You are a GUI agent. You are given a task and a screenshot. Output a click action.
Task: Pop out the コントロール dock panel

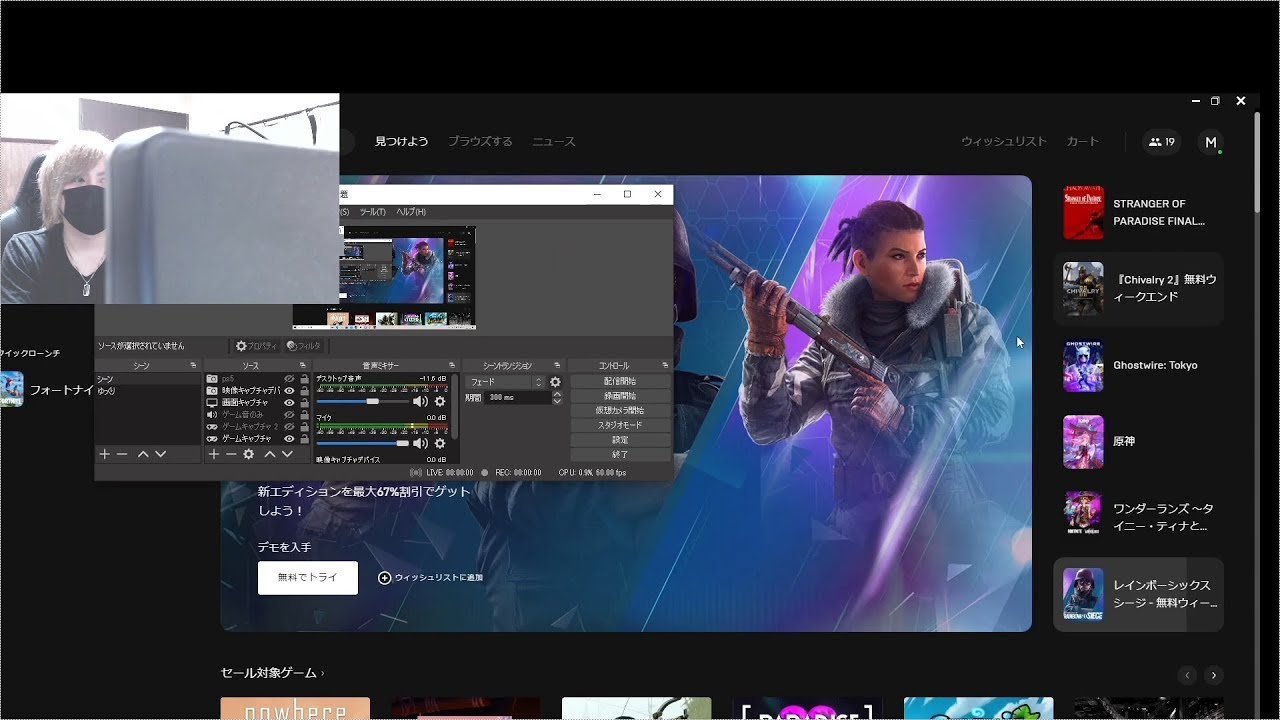pyautogui.click(x=665, y=366)
